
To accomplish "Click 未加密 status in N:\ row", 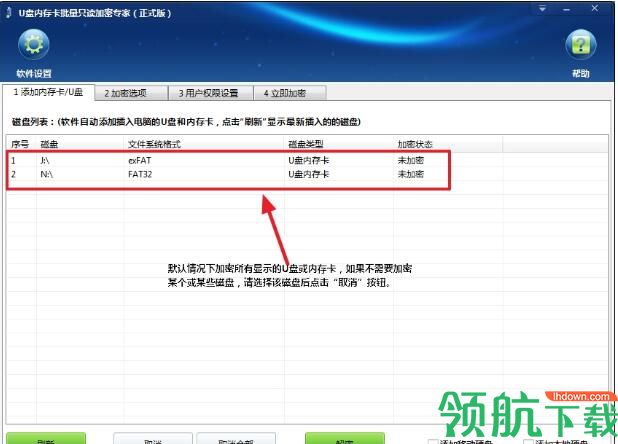I will tap(411, 174).
